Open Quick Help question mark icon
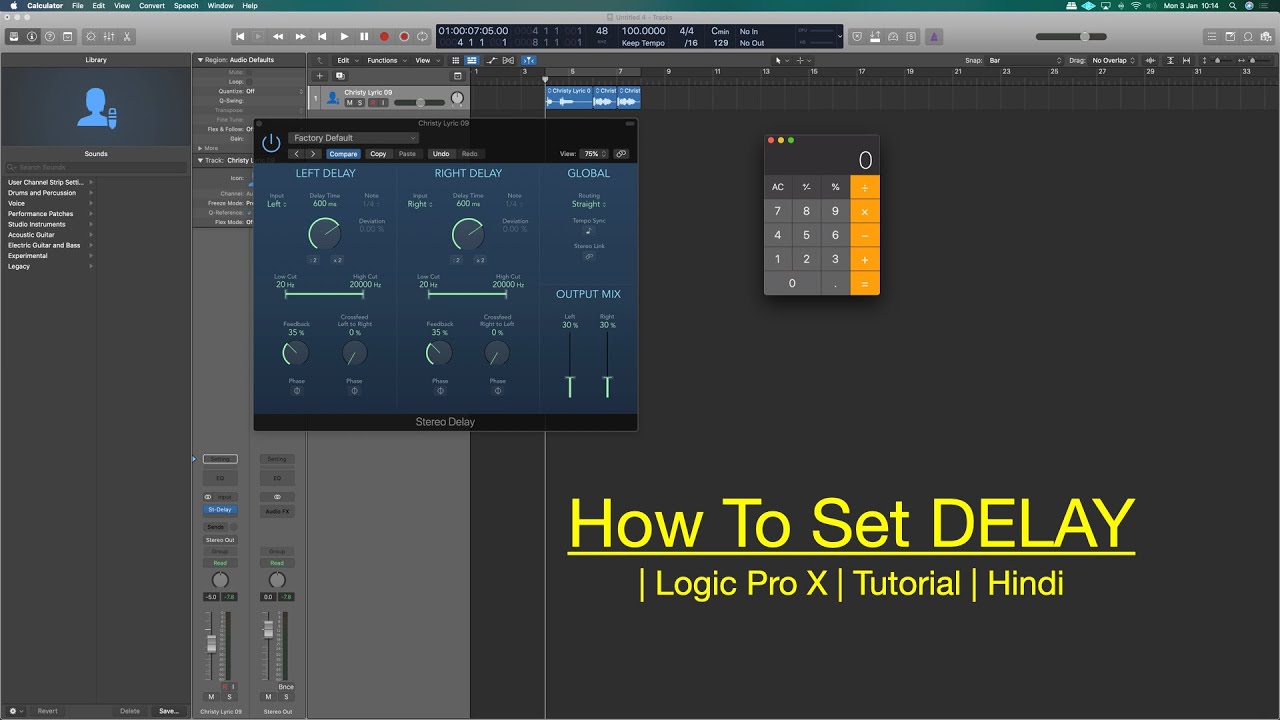Viewport: 1280px width, 720px height. 50,36
